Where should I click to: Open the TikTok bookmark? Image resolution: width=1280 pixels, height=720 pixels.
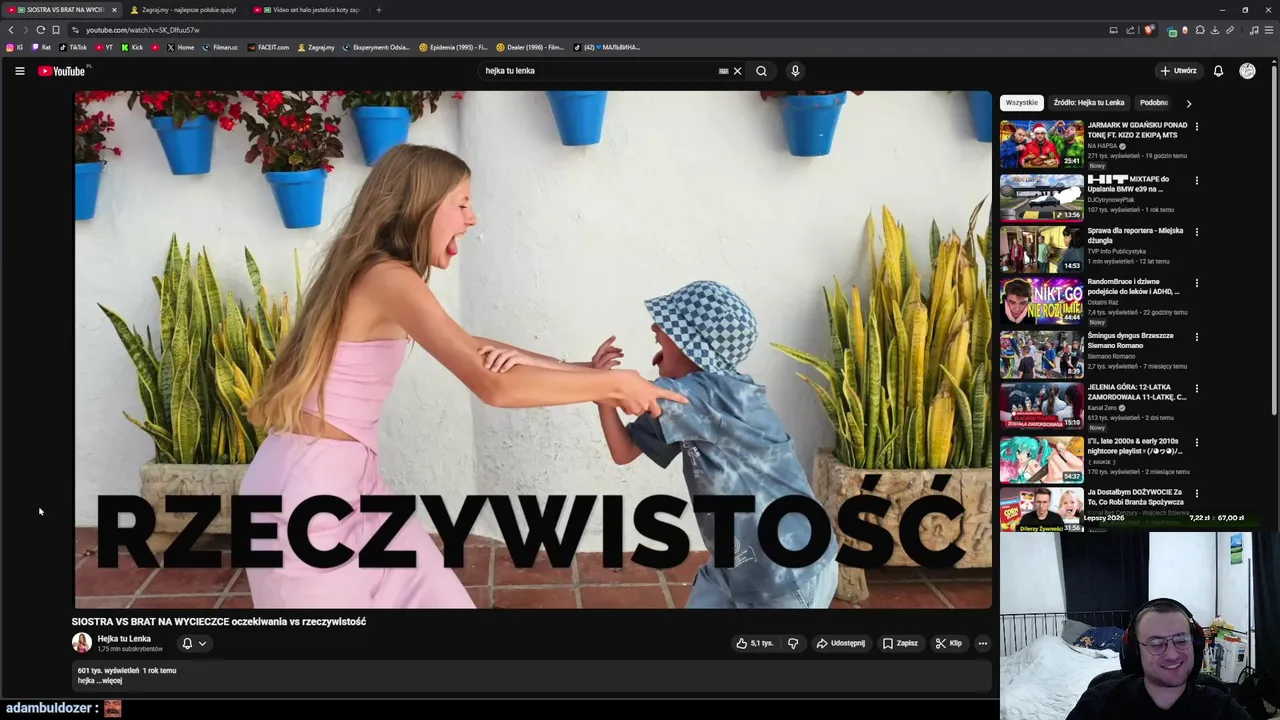73,47
